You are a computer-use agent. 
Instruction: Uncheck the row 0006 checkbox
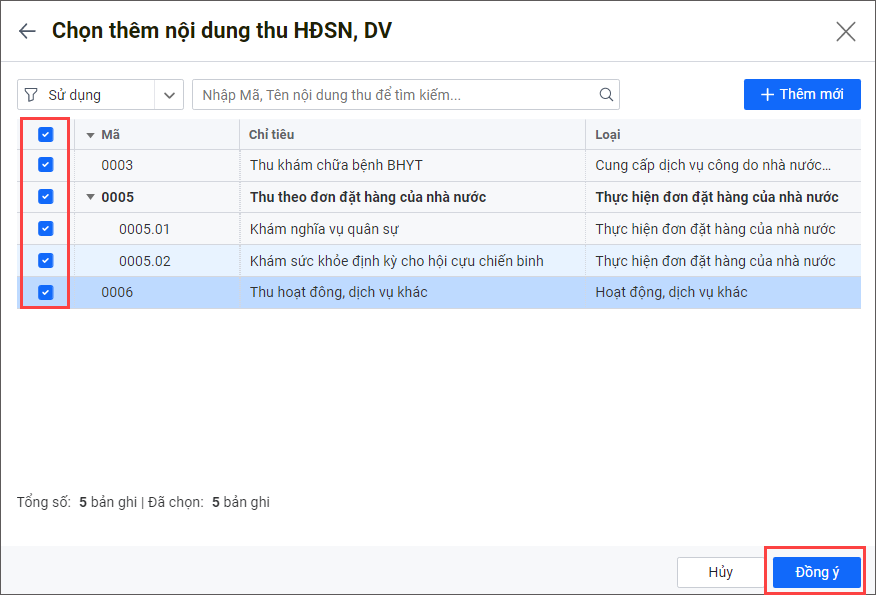(x=45, y=293)
